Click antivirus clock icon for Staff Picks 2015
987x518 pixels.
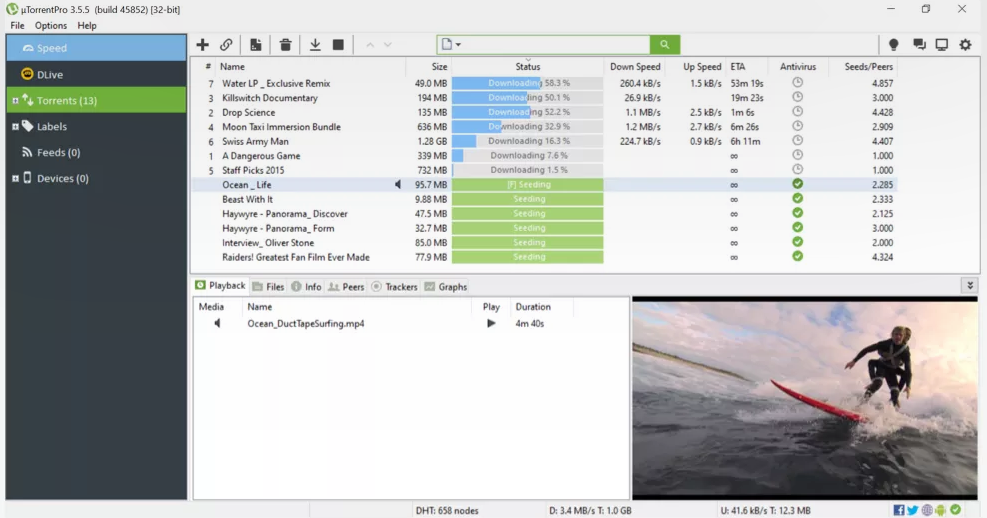click(x=798, y=169)
